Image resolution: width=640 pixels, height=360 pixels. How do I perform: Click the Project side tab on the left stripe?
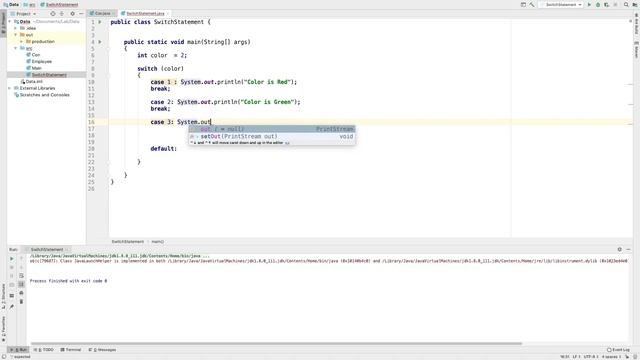pyautogui.click(x=3, y=23)
